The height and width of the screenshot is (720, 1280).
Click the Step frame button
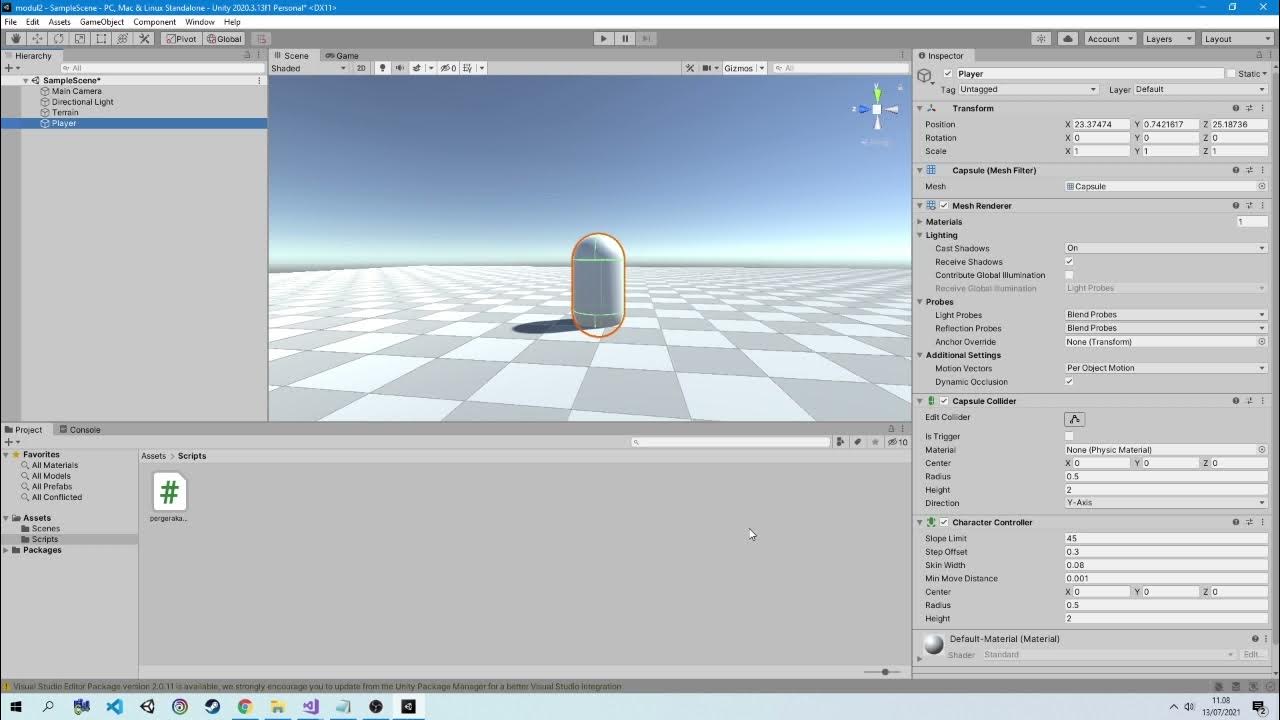(646, 39)
